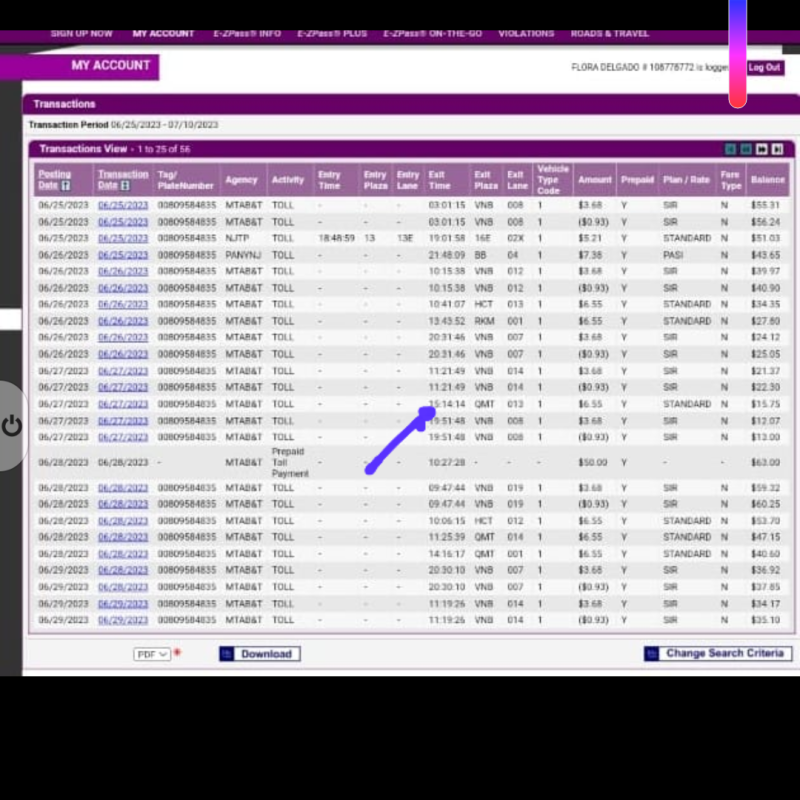Click Change Search Criteria button
Image resolution: width=800 pixels, height=800 pixels.
pyautogui.click(x=718, y=654)
